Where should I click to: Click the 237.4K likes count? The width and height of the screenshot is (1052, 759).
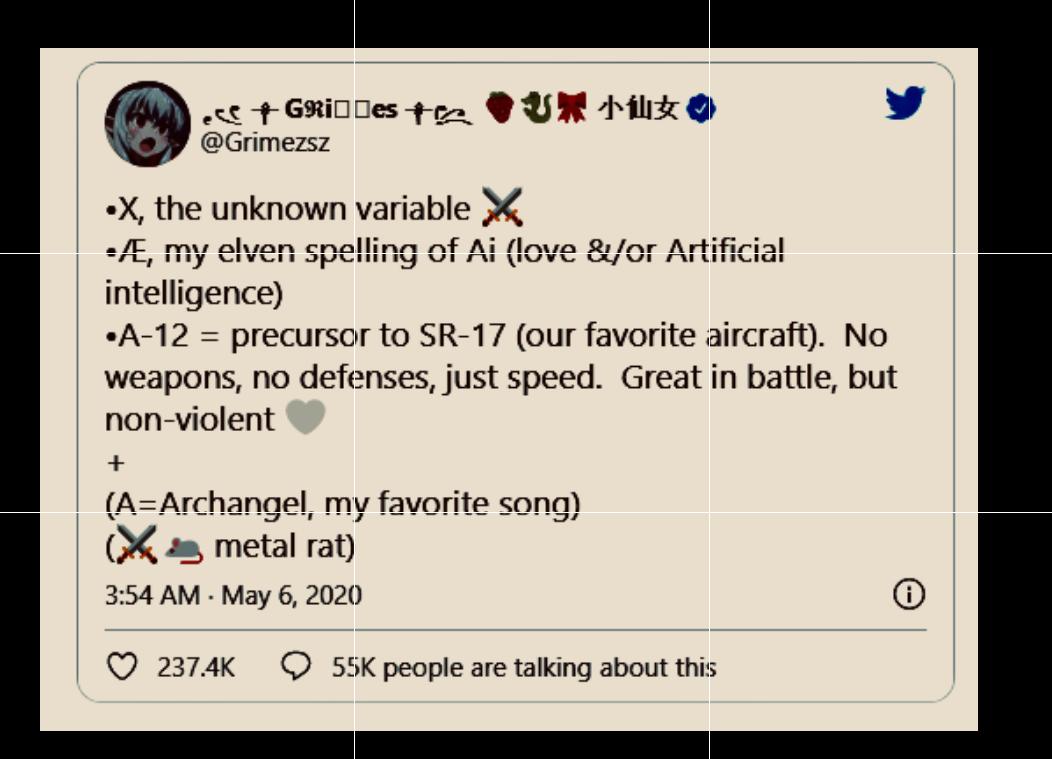click(x=196, y=668)
